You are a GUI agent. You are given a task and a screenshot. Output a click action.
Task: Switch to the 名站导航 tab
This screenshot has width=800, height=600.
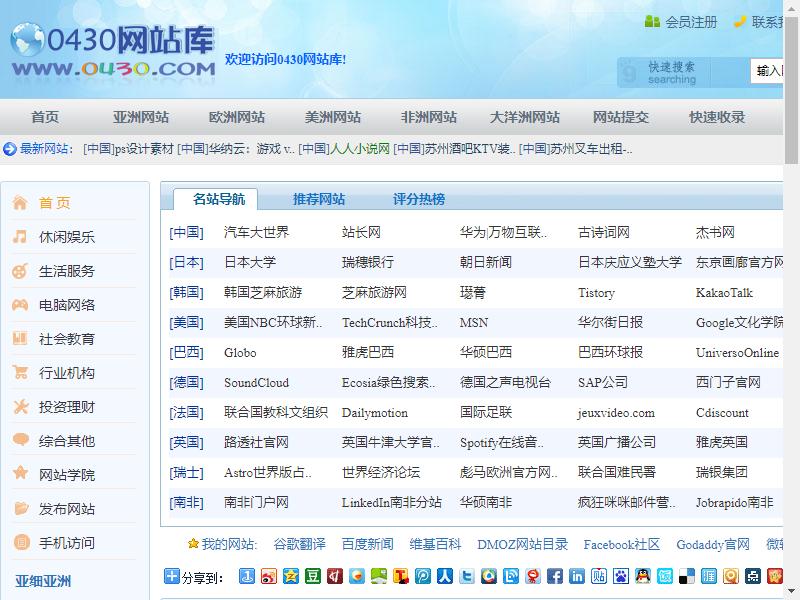(219, 199)
